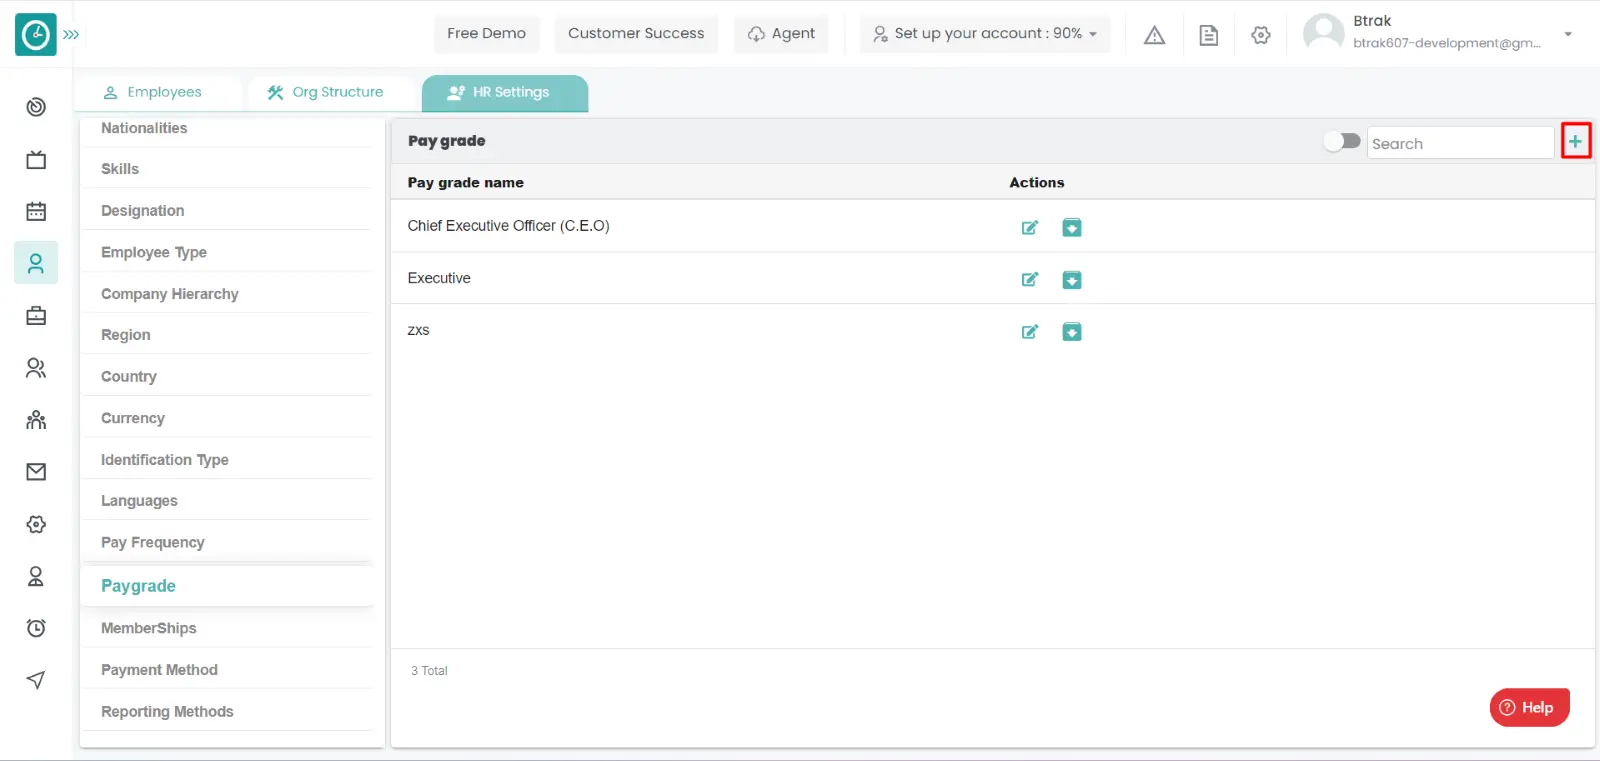This screenshot has height=761, width=1600.
Task: Open the red Help button
Action: (x=1529, y=707)
